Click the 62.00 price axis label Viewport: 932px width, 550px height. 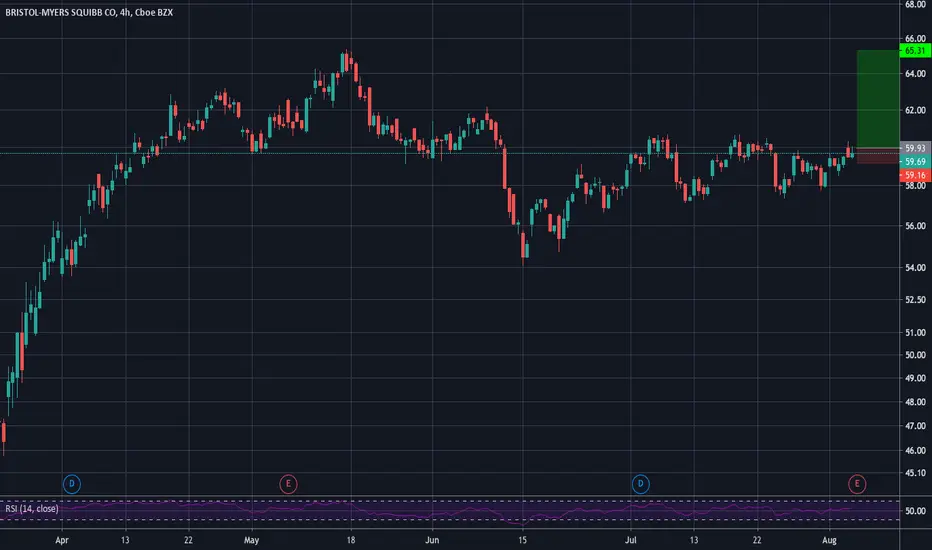915,110
